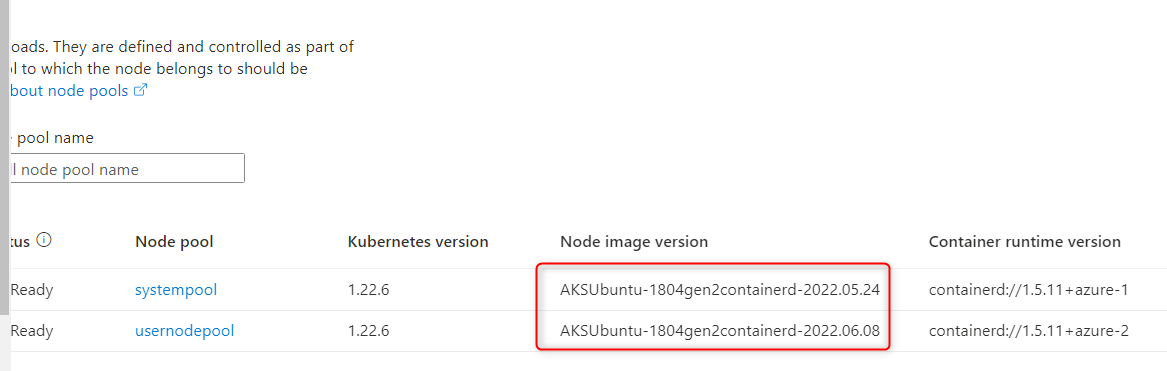Click the pool name field label
The height and width of the screenshot is (371, 1167).
coord(50,138)
